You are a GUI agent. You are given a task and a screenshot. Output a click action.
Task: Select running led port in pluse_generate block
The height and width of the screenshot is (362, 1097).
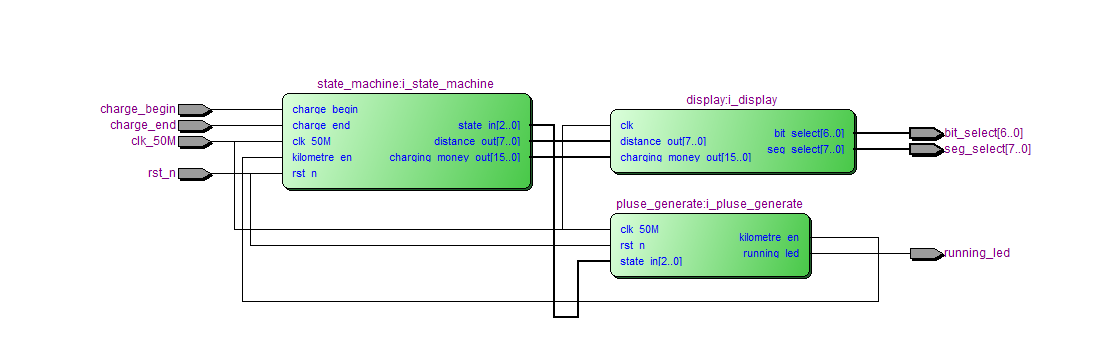[x=771, y=253]
